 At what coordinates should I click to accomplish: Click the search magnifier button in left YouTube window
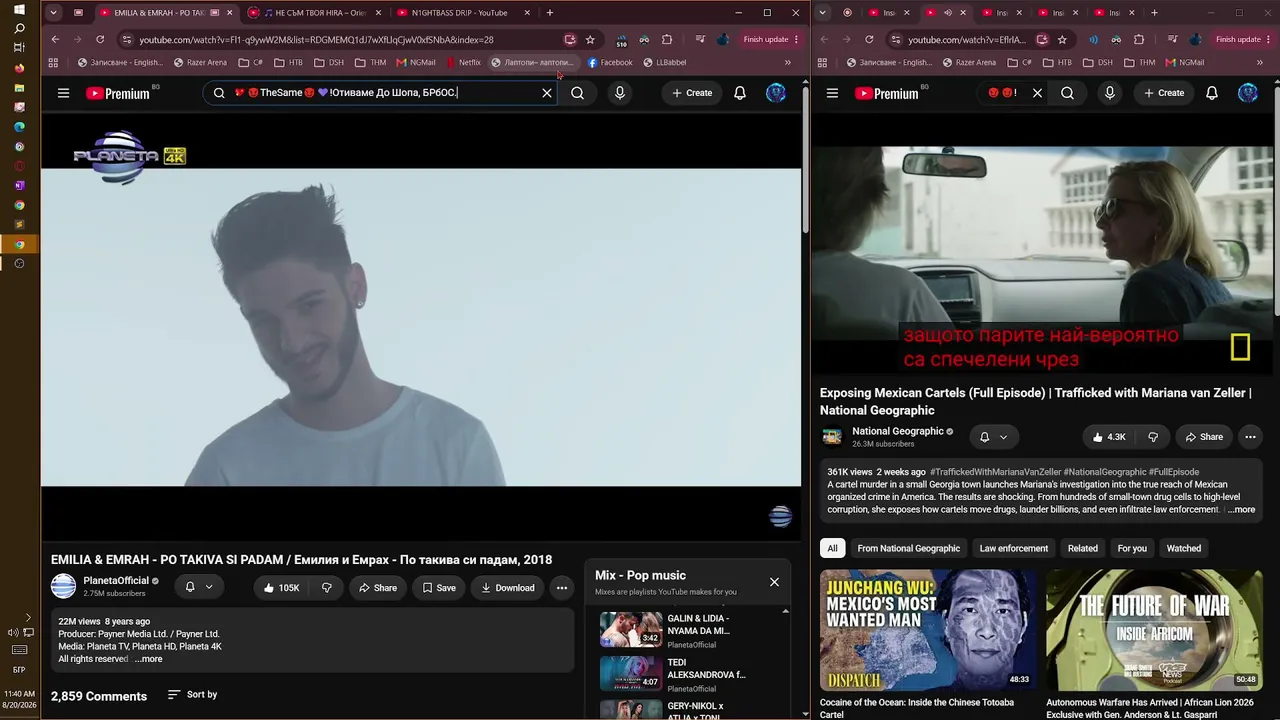[577, 93]
